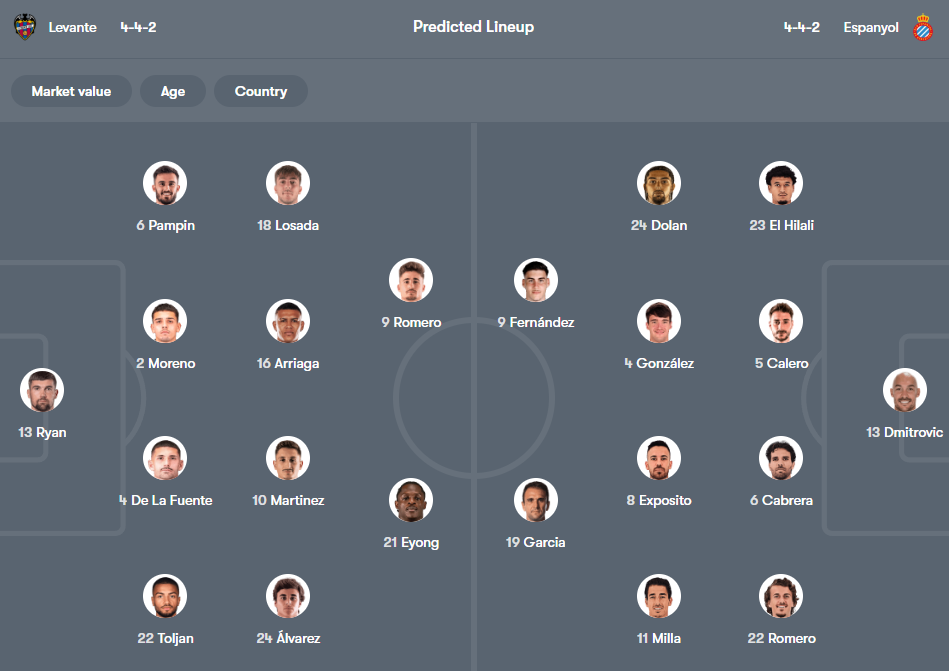The width and height of the screenshot is (949, 671).
Task: Select the Age filter
Action: (x=172, y=91)
